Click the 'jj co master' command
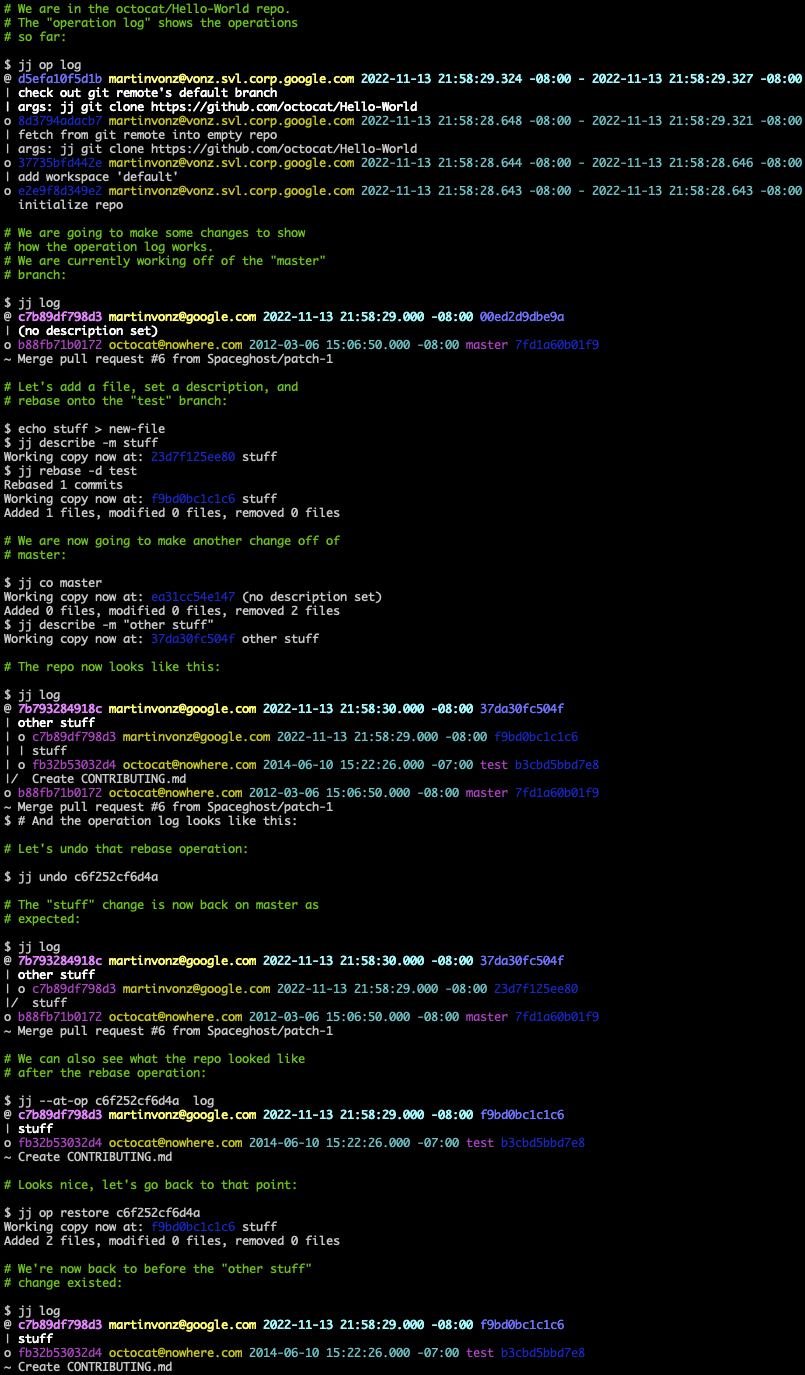 point(60,582)
